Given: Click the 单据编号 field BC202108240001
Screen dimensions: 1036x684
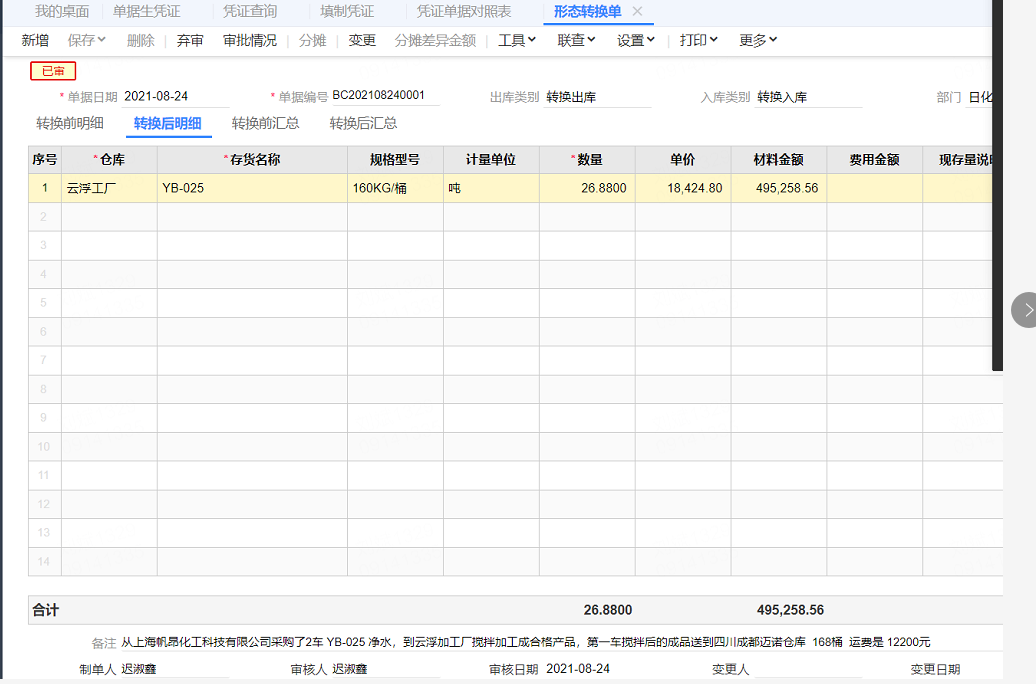Looking at the screenshot, I should point(386,96).
